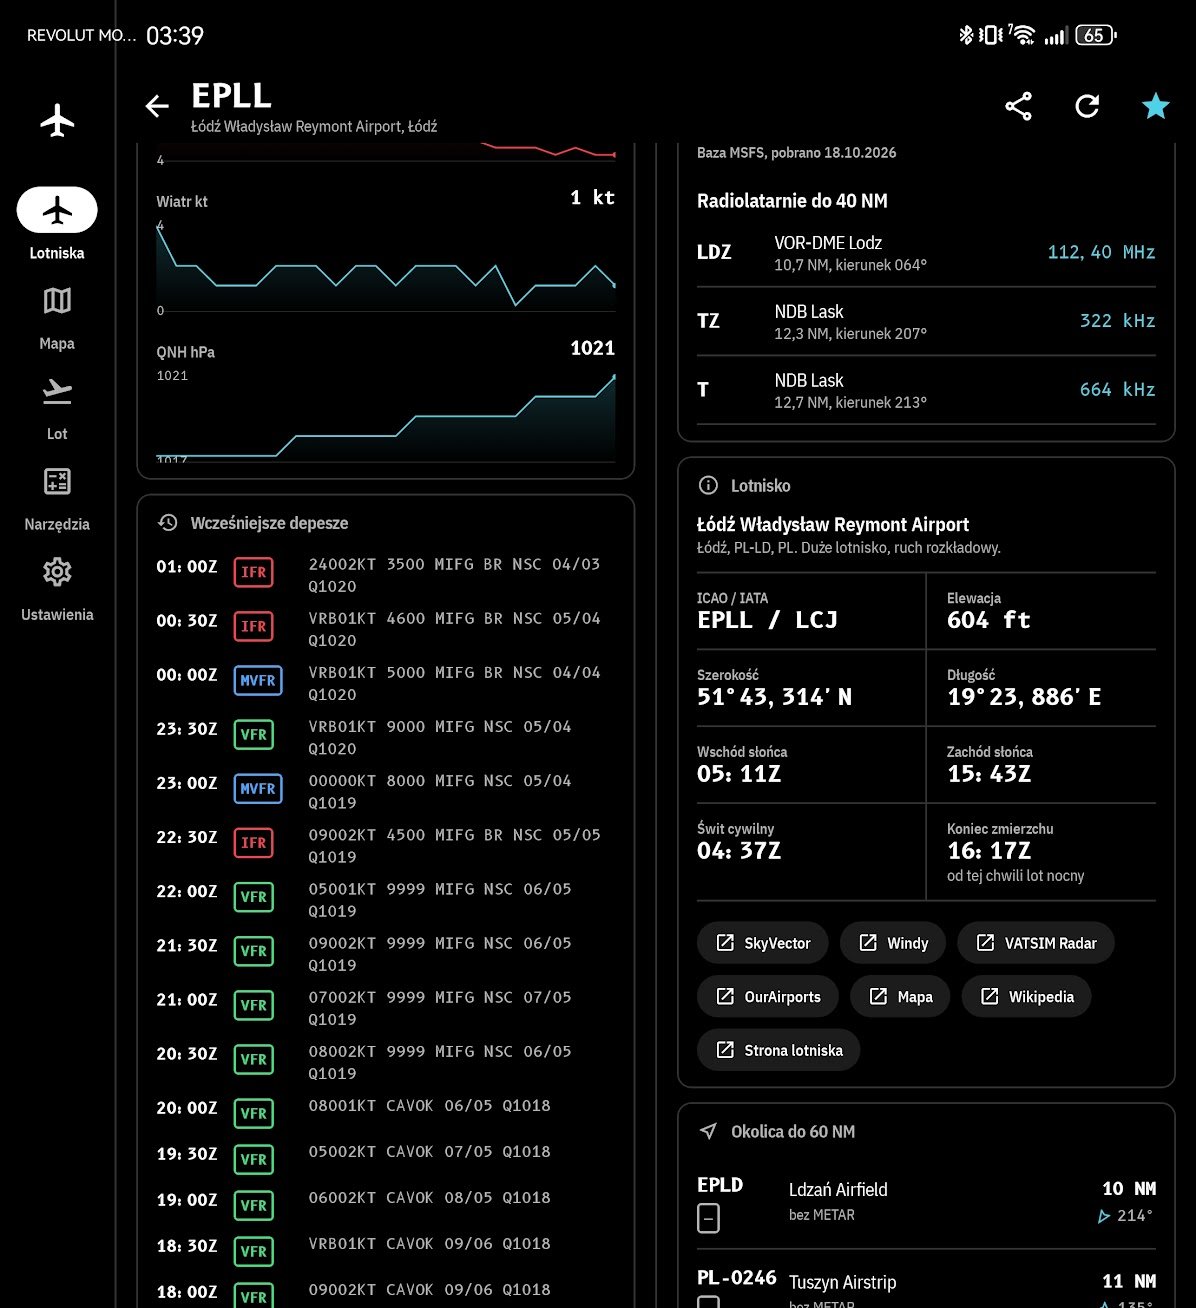Tap the bearing arrow icon beside 214°
The width and height of the screenshot is (1196, 1308).
[x=1104, y=1216]
